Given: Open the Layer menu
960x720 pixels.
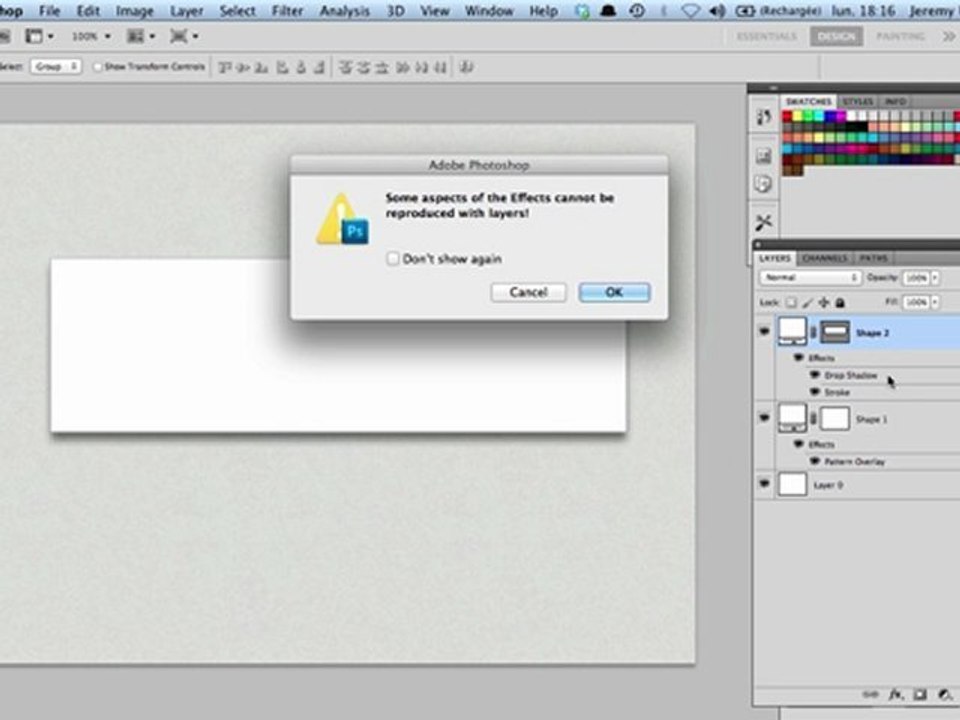Looking at the screenshot, I should tap(187, 11).
